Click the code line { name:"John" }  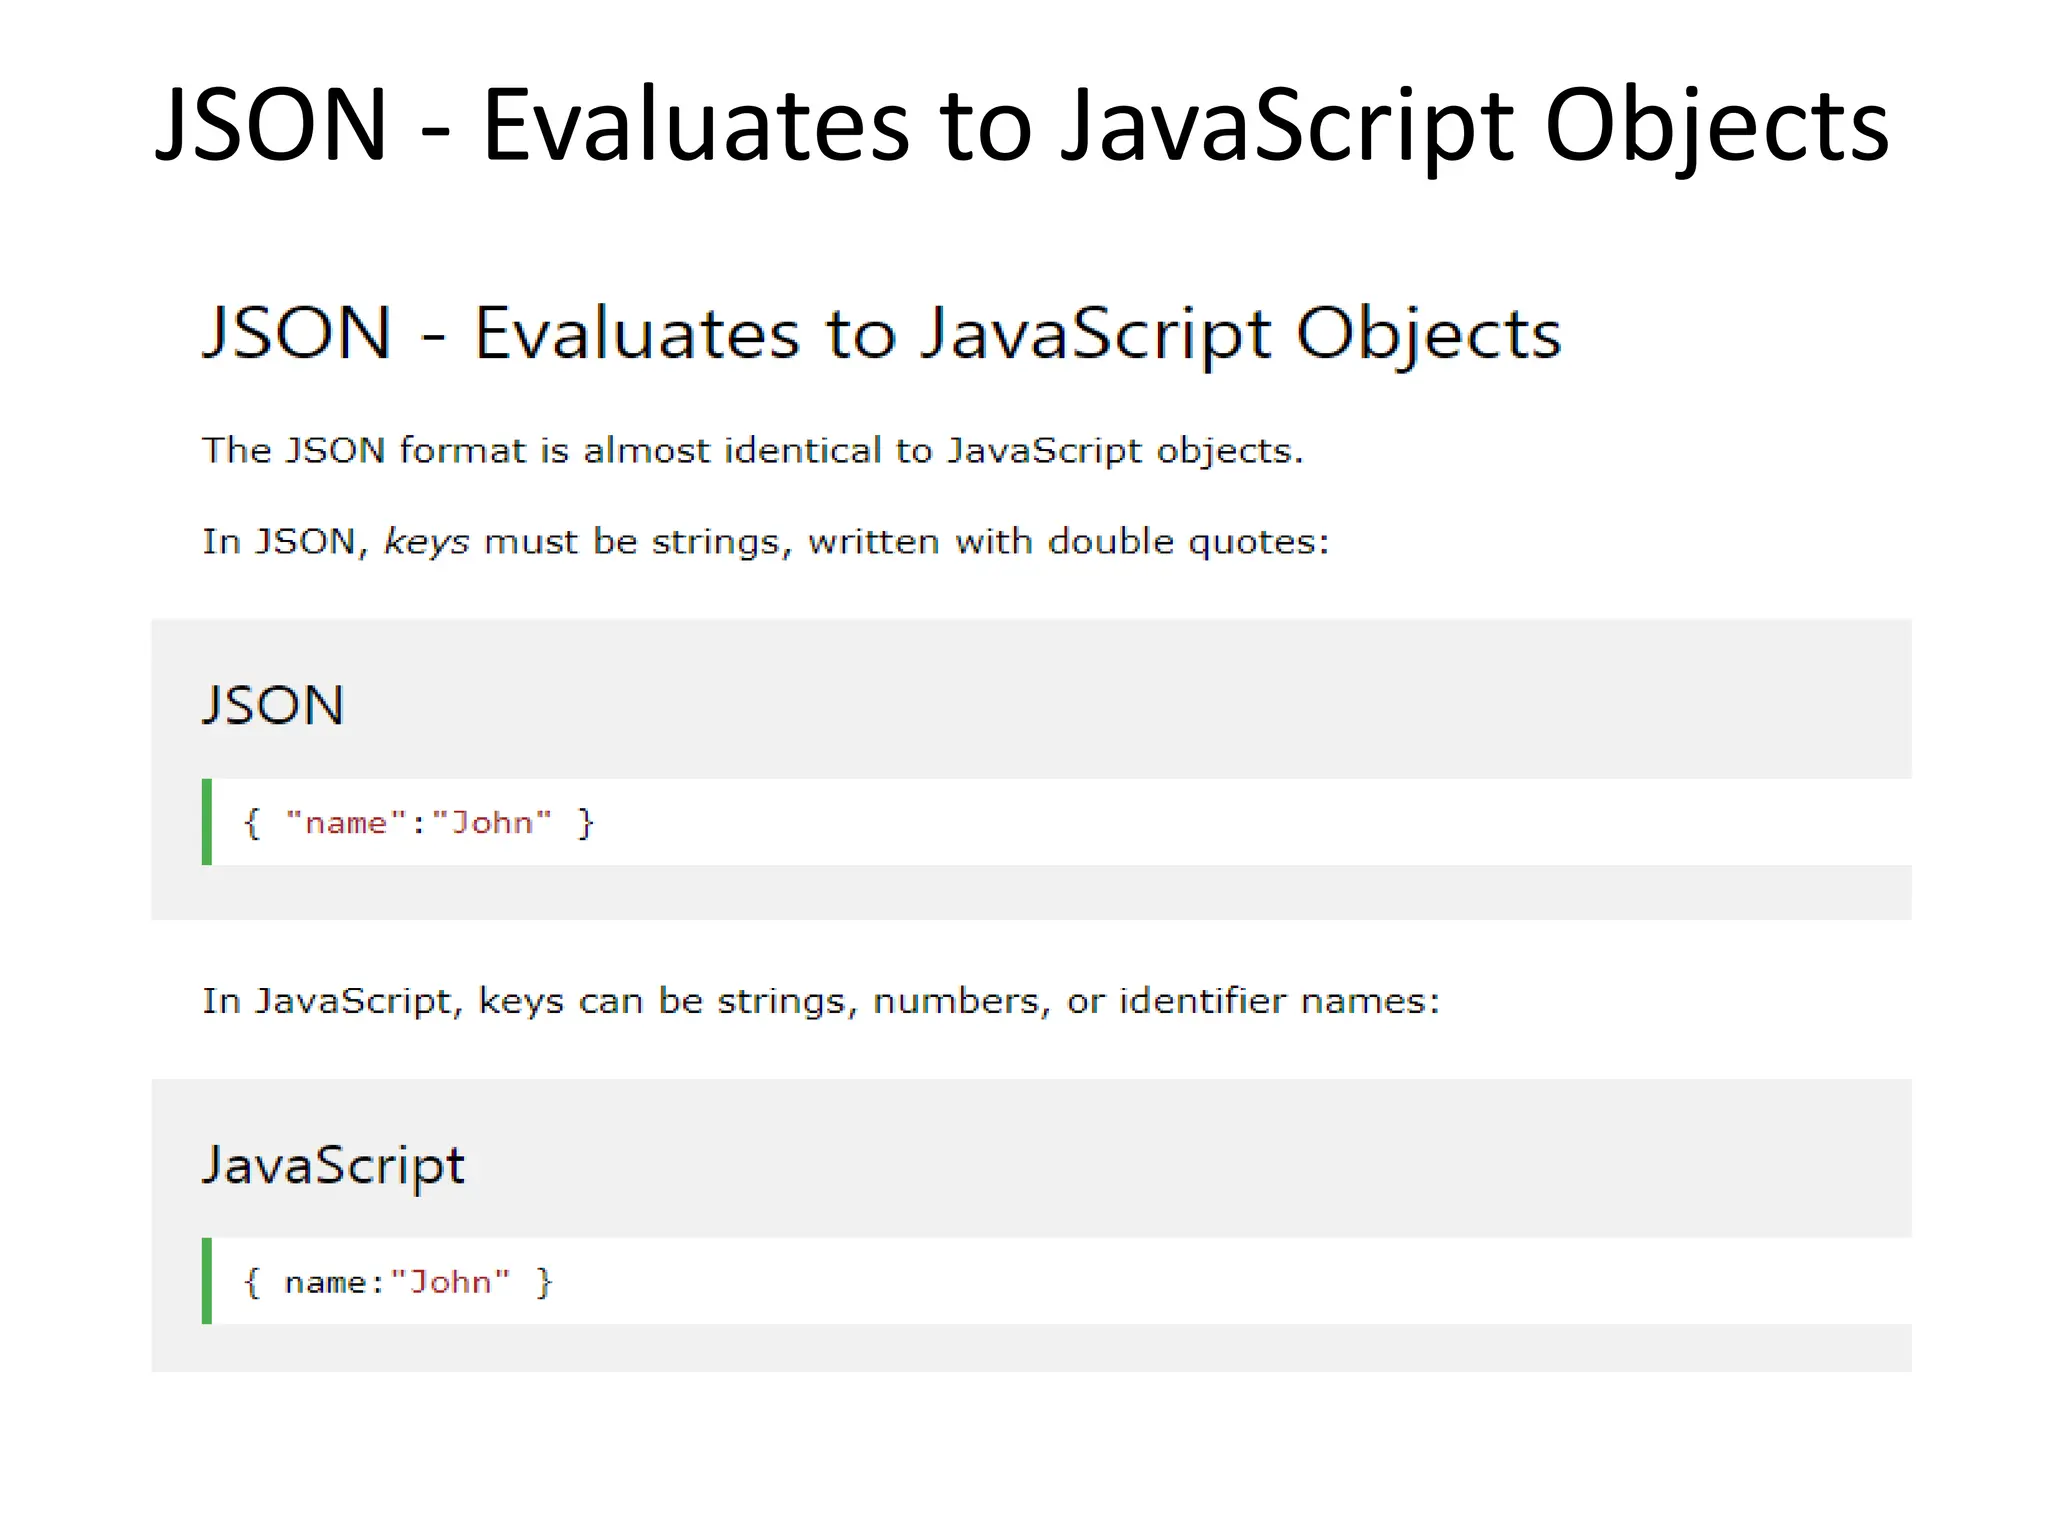click(398, 1282)
